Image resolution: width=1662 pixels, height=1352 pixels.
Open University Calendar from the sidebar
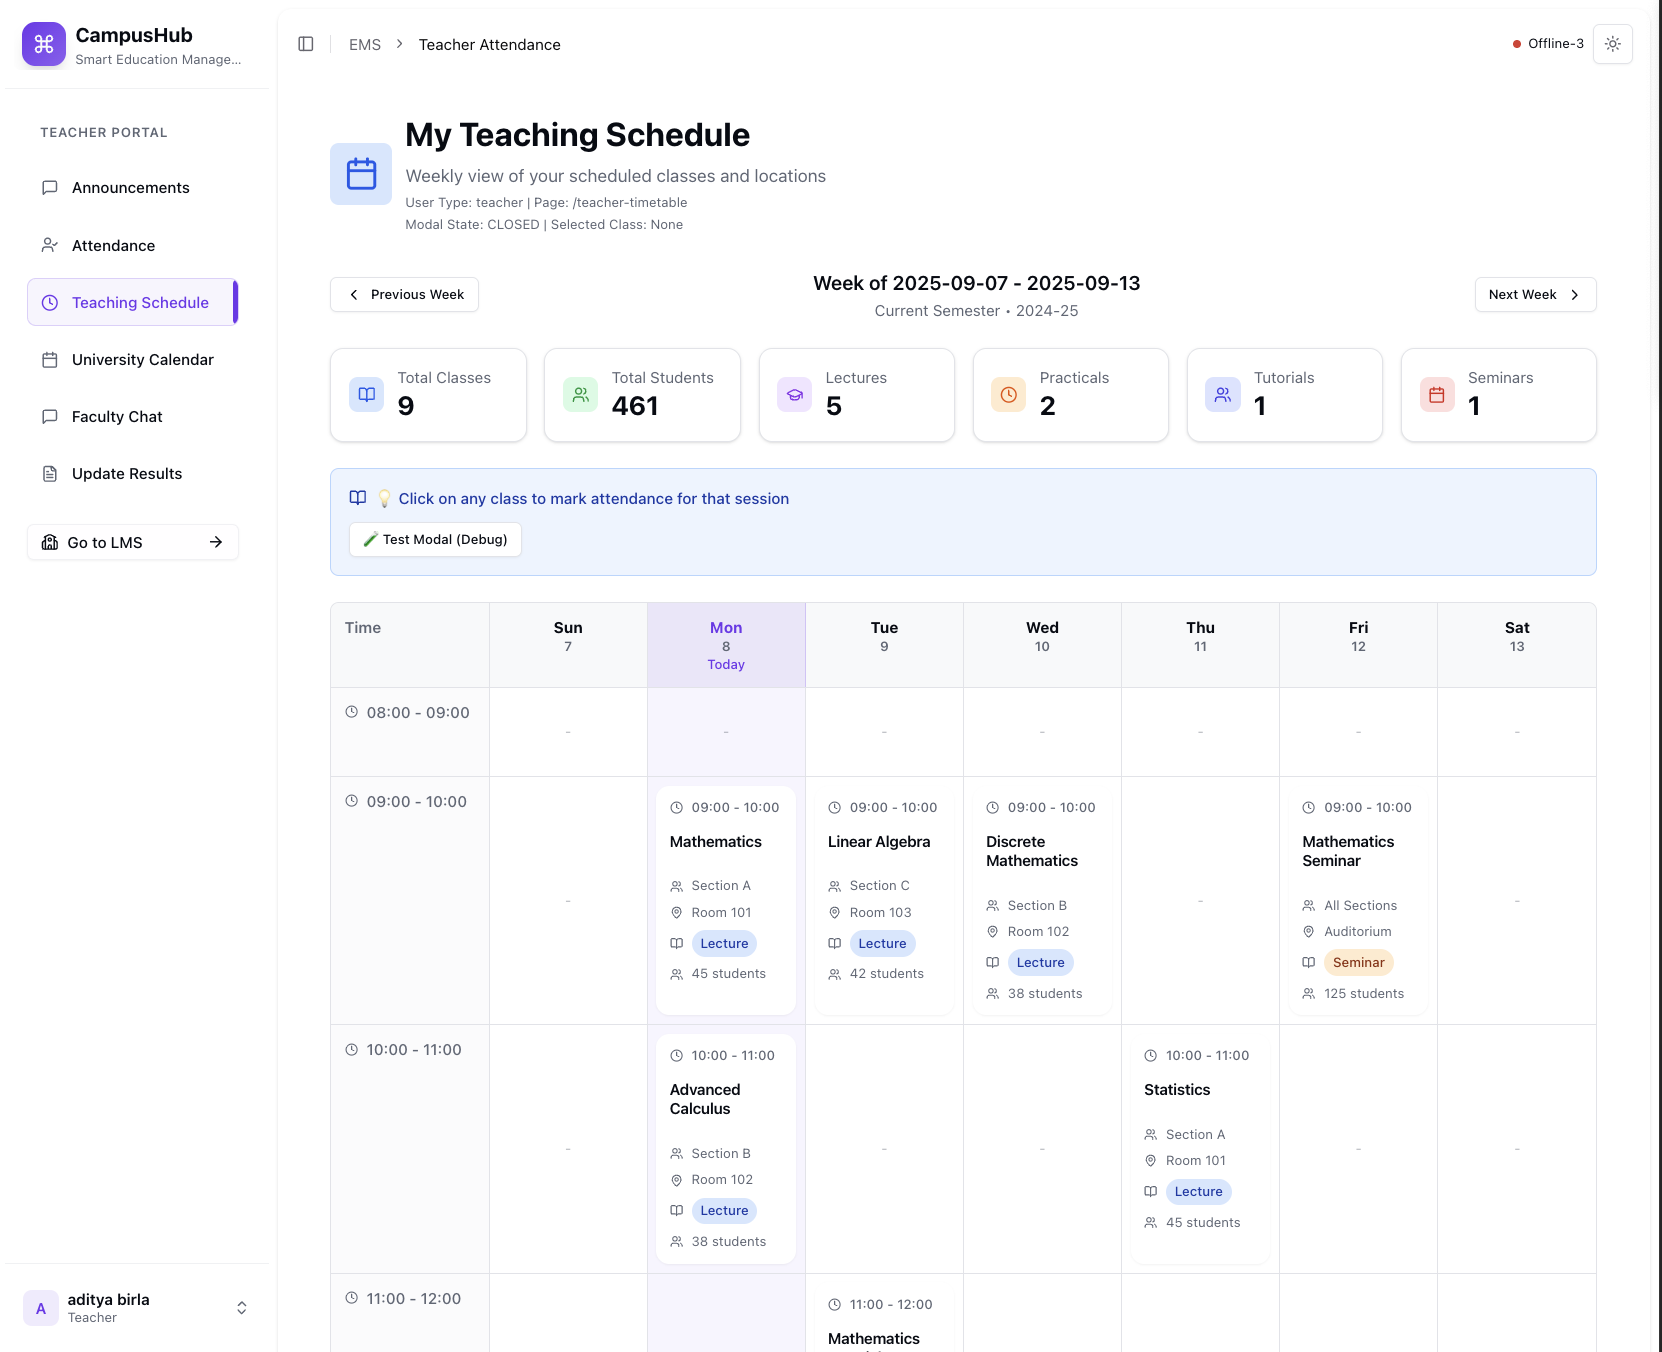(x=142, y=360)
